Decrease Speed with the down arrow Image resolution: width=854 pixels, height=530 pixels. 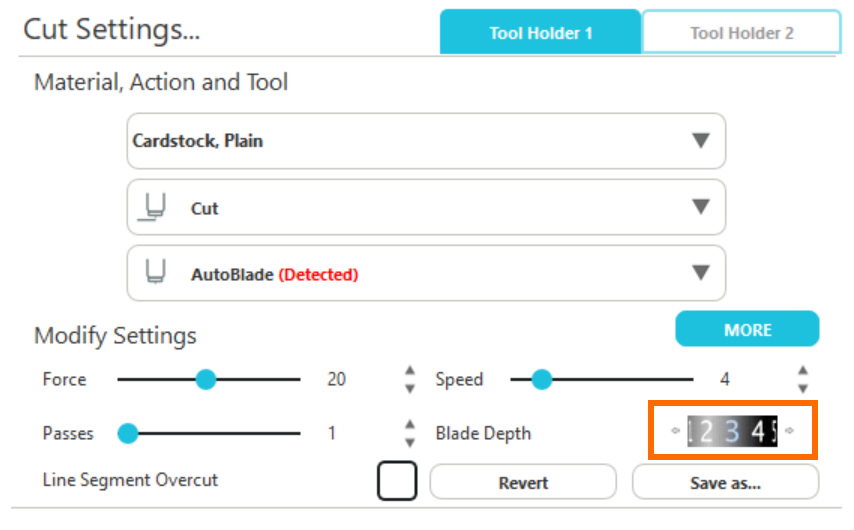tap(802, 387)
